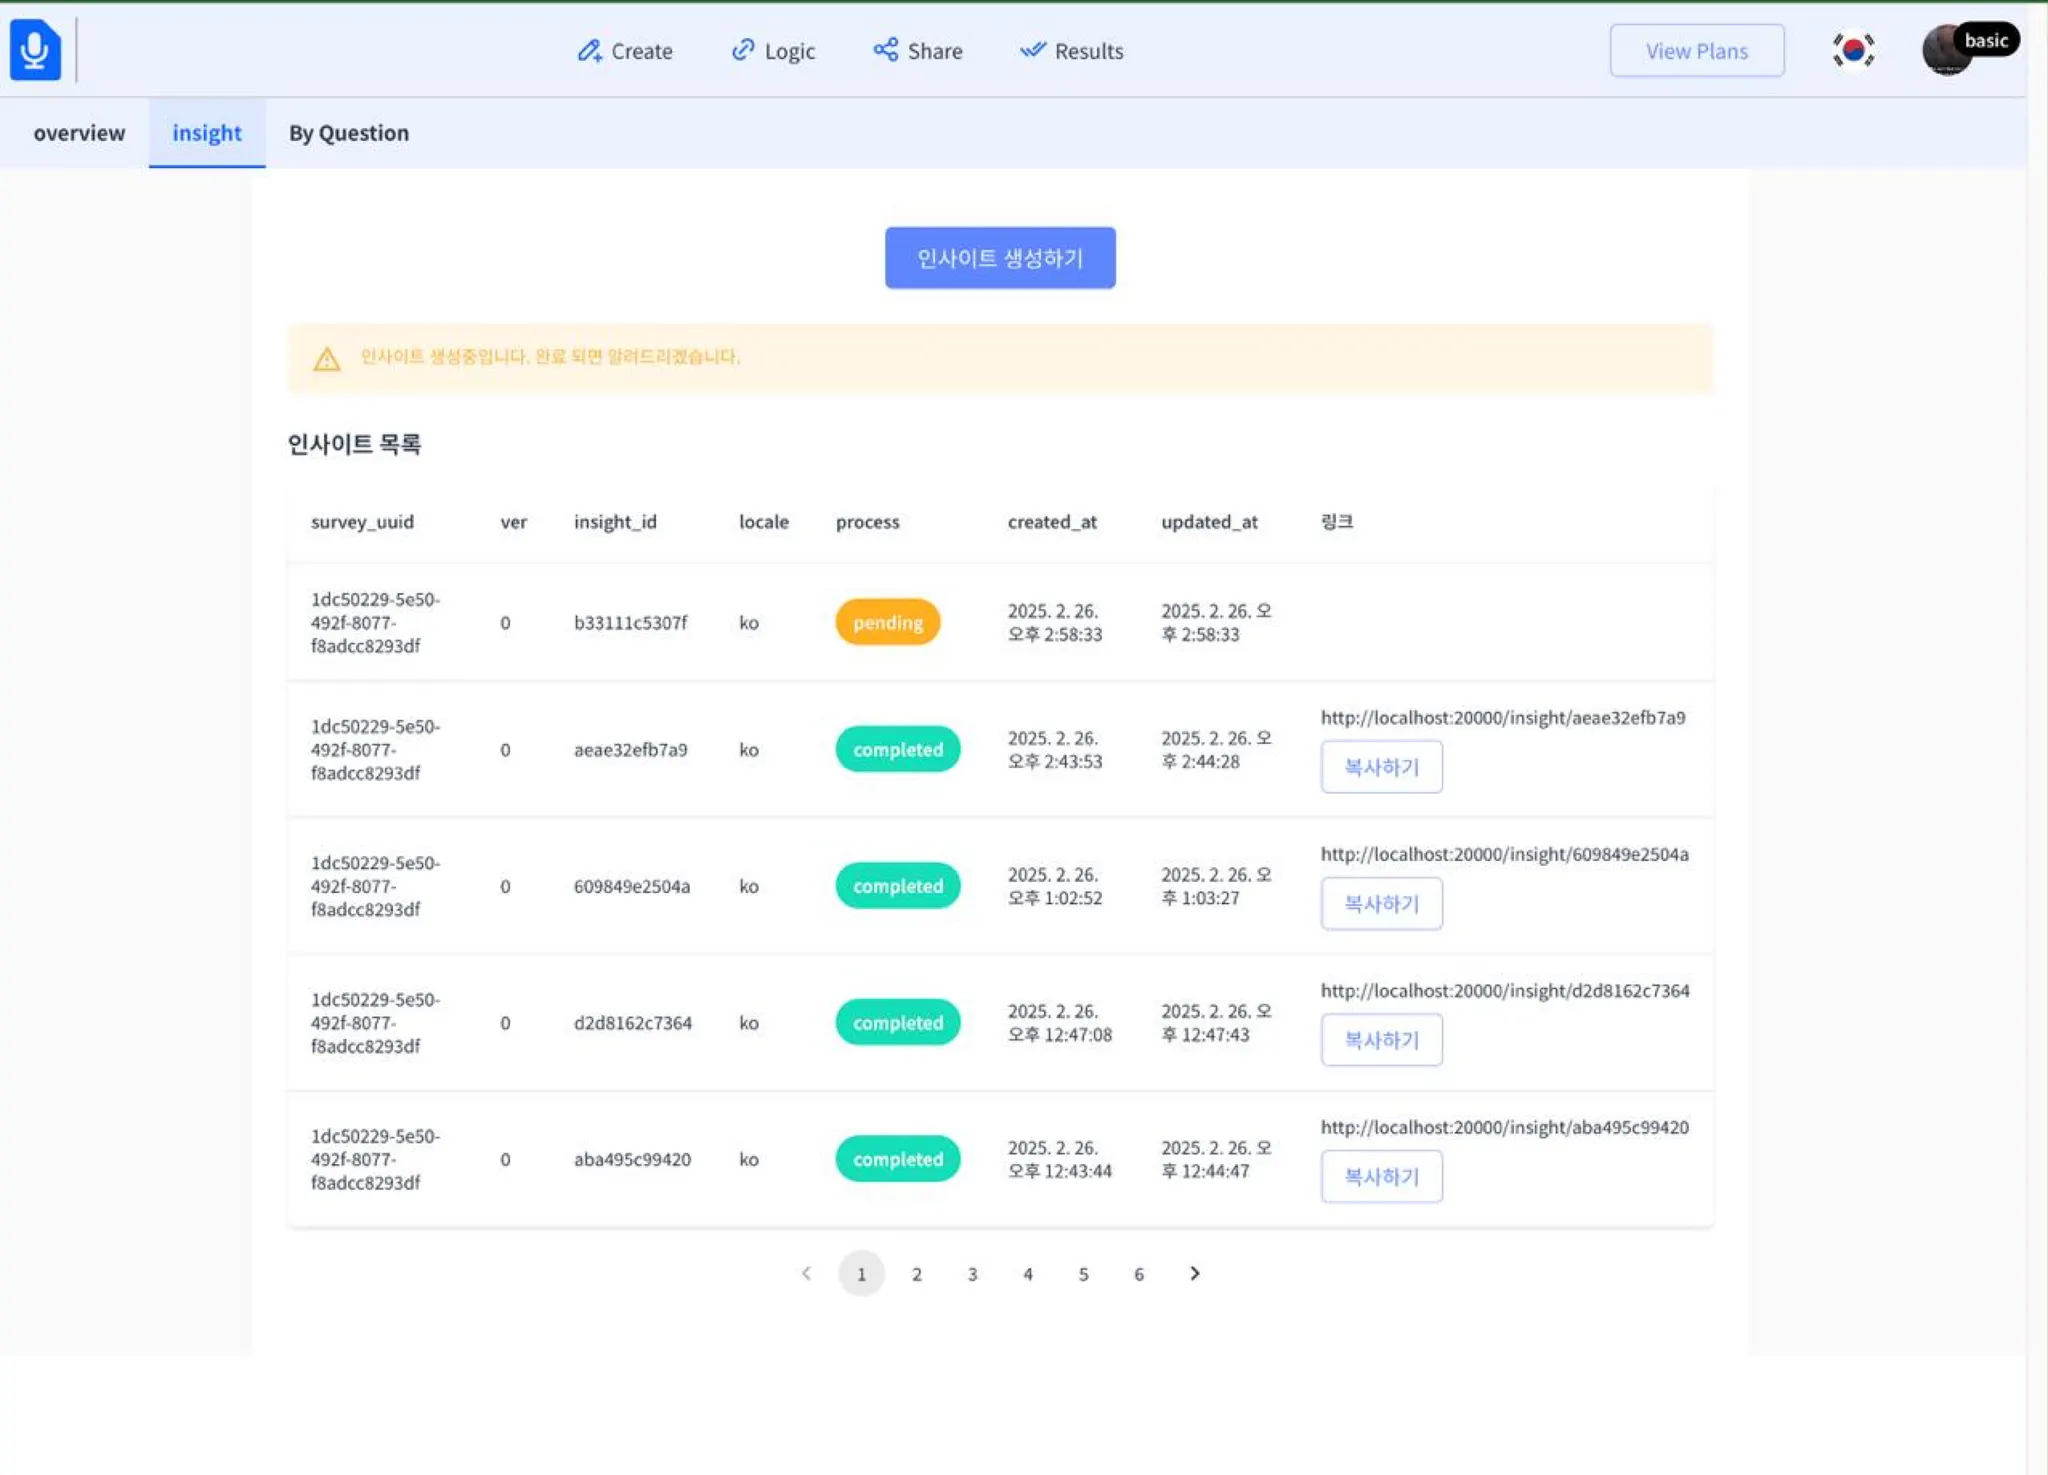Switch to By Question tab

pos(348,133)
